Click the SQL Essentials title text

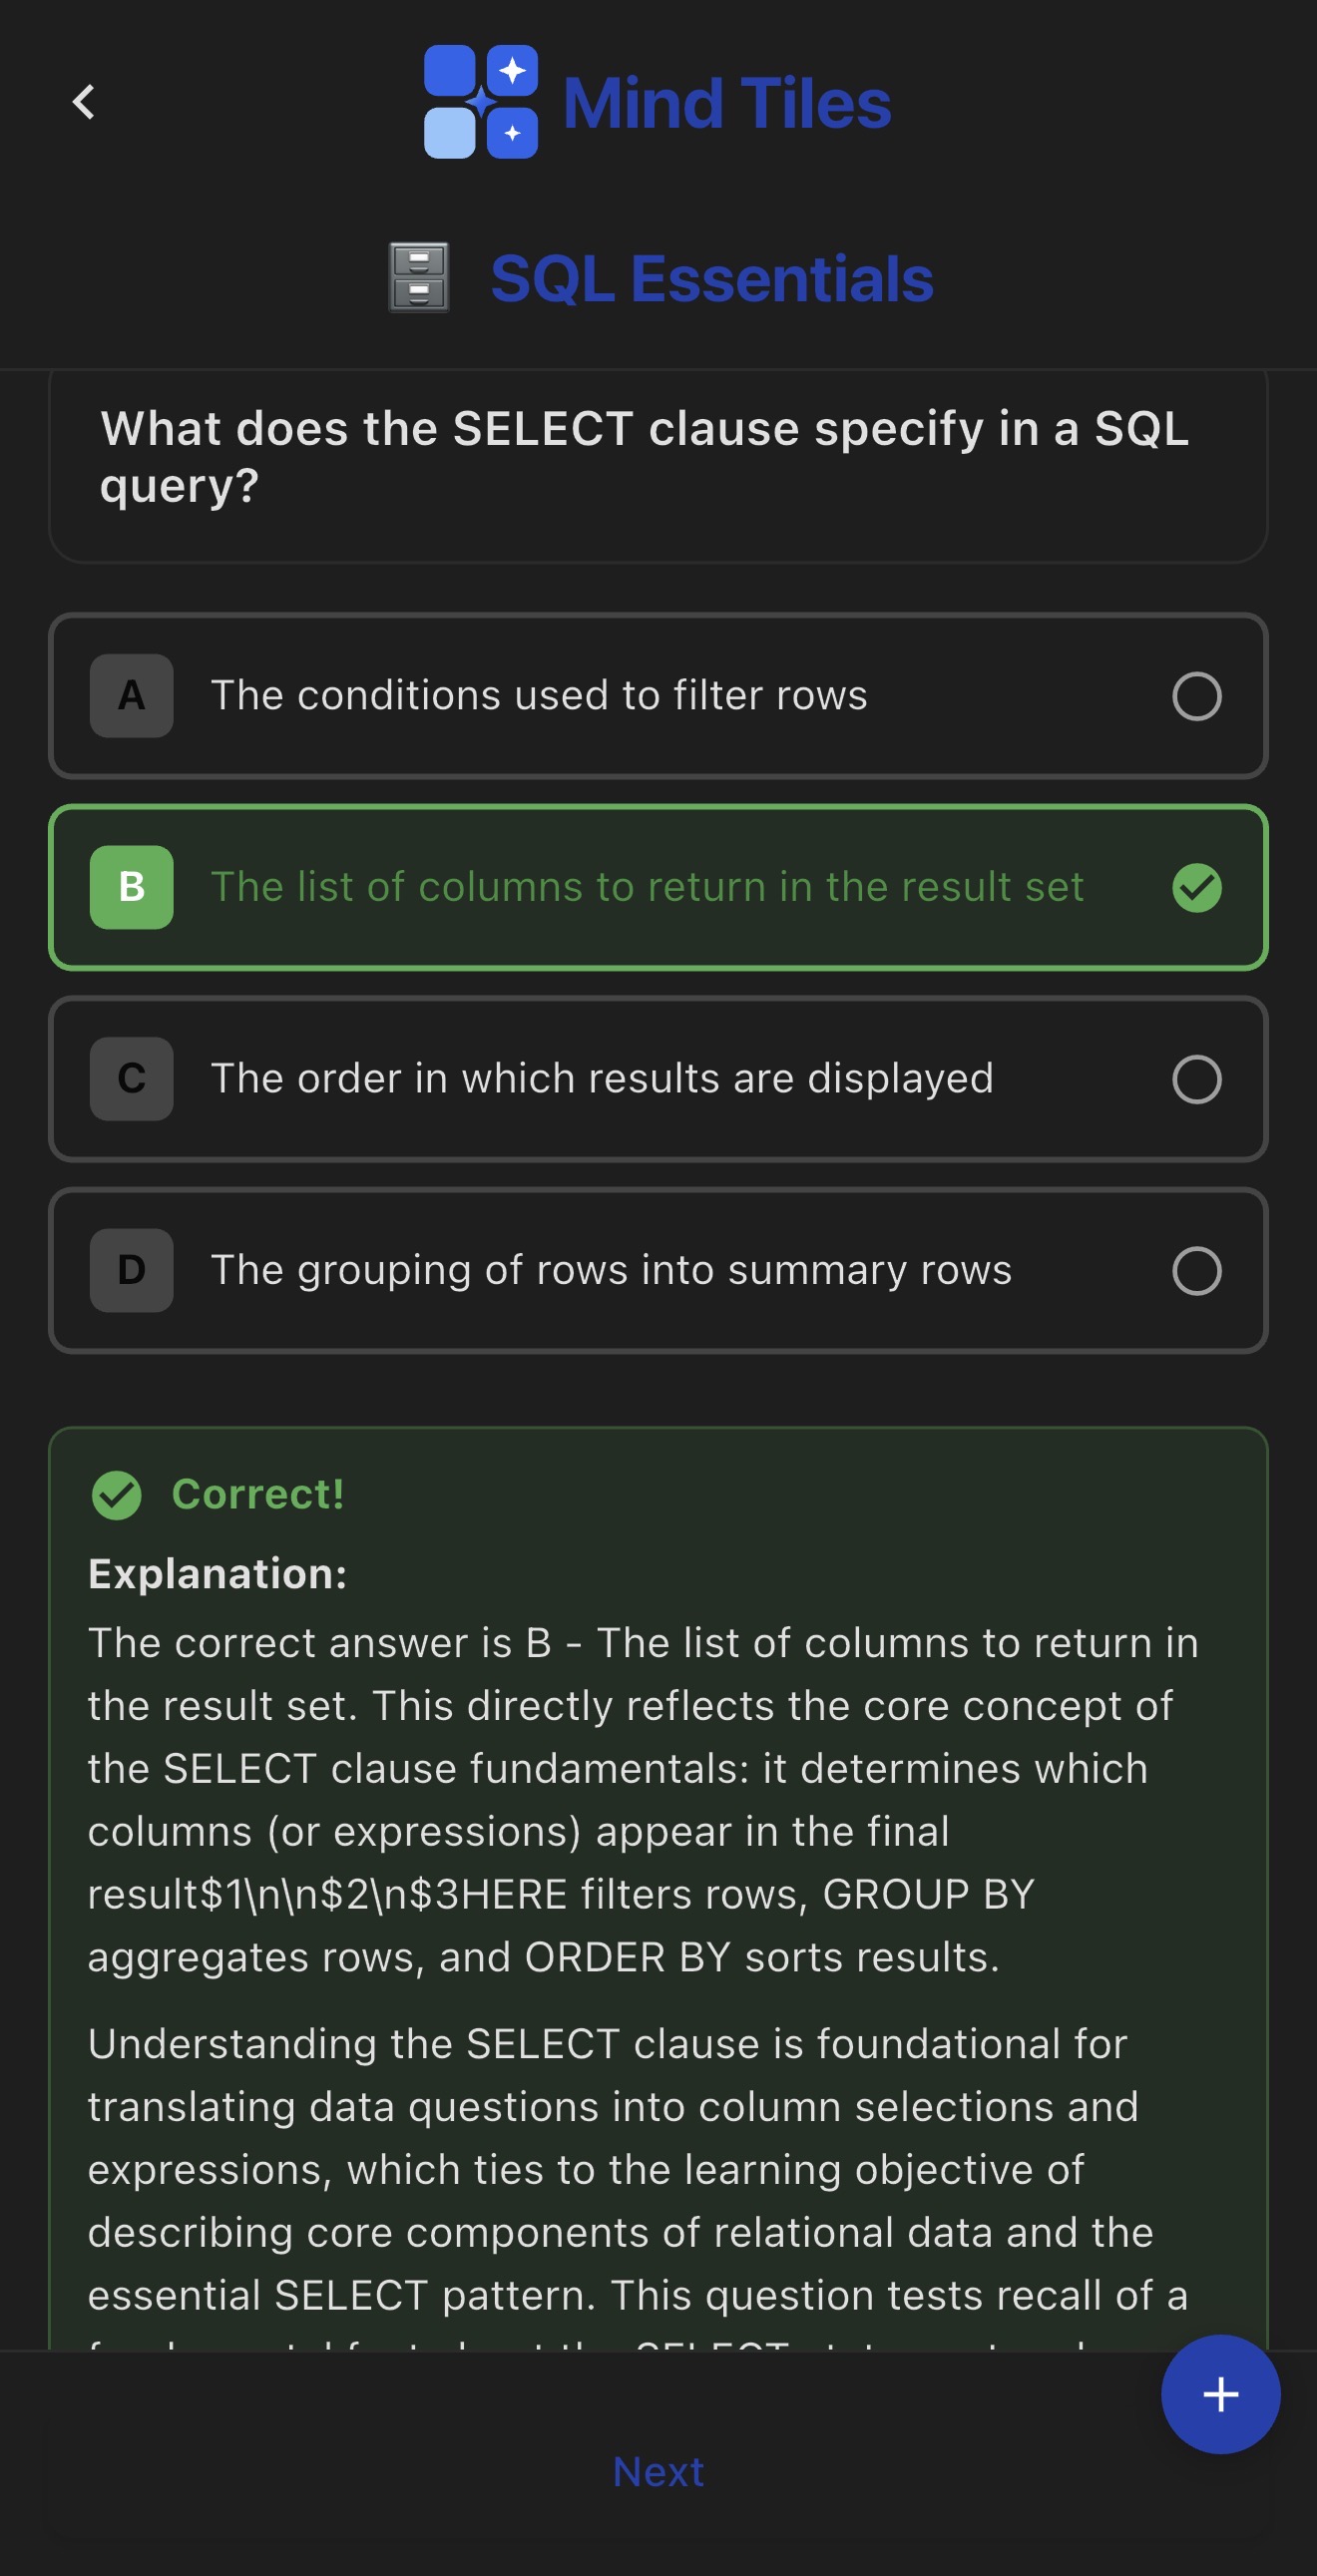pyautogui.click(x=711, y=278)
